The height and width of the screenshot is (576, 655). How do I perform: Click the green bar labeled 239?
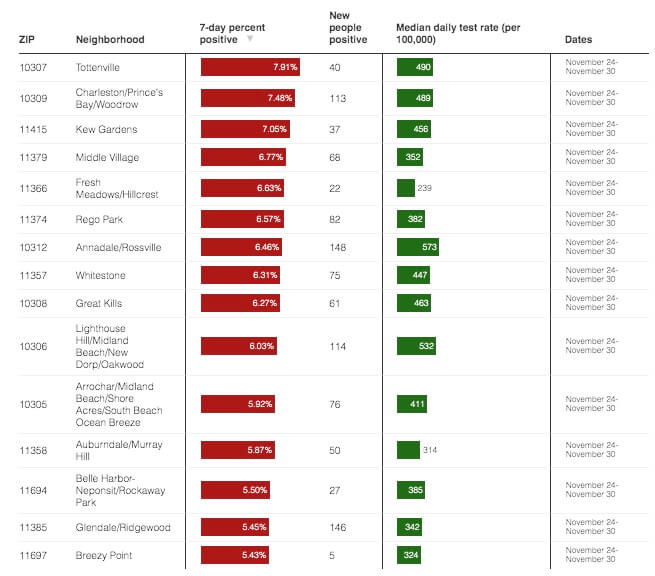pos(406,188)
